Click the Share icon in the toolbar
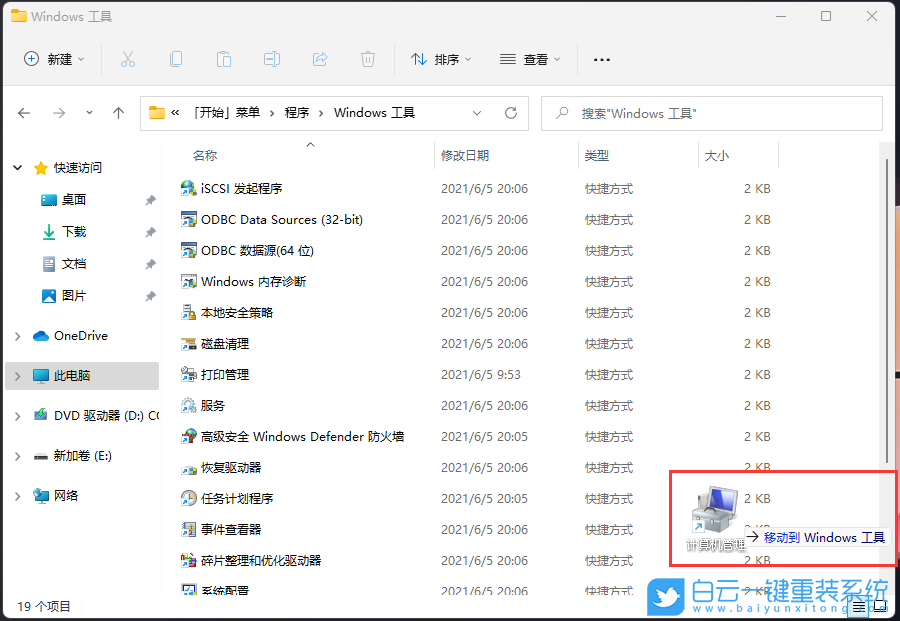The width and height of the screenshot is (900, 621). (x=319, y=59)
